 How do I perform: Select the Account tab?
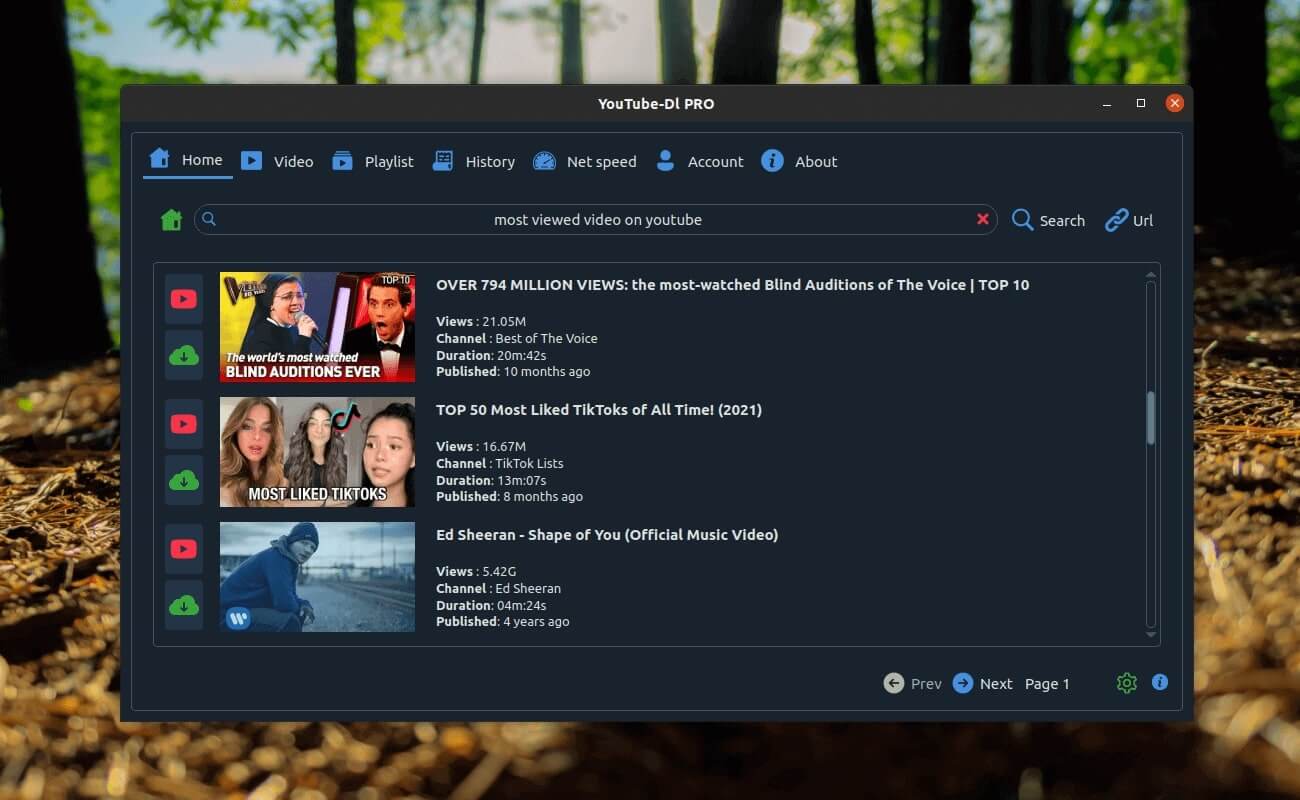[x=699, y=161]
